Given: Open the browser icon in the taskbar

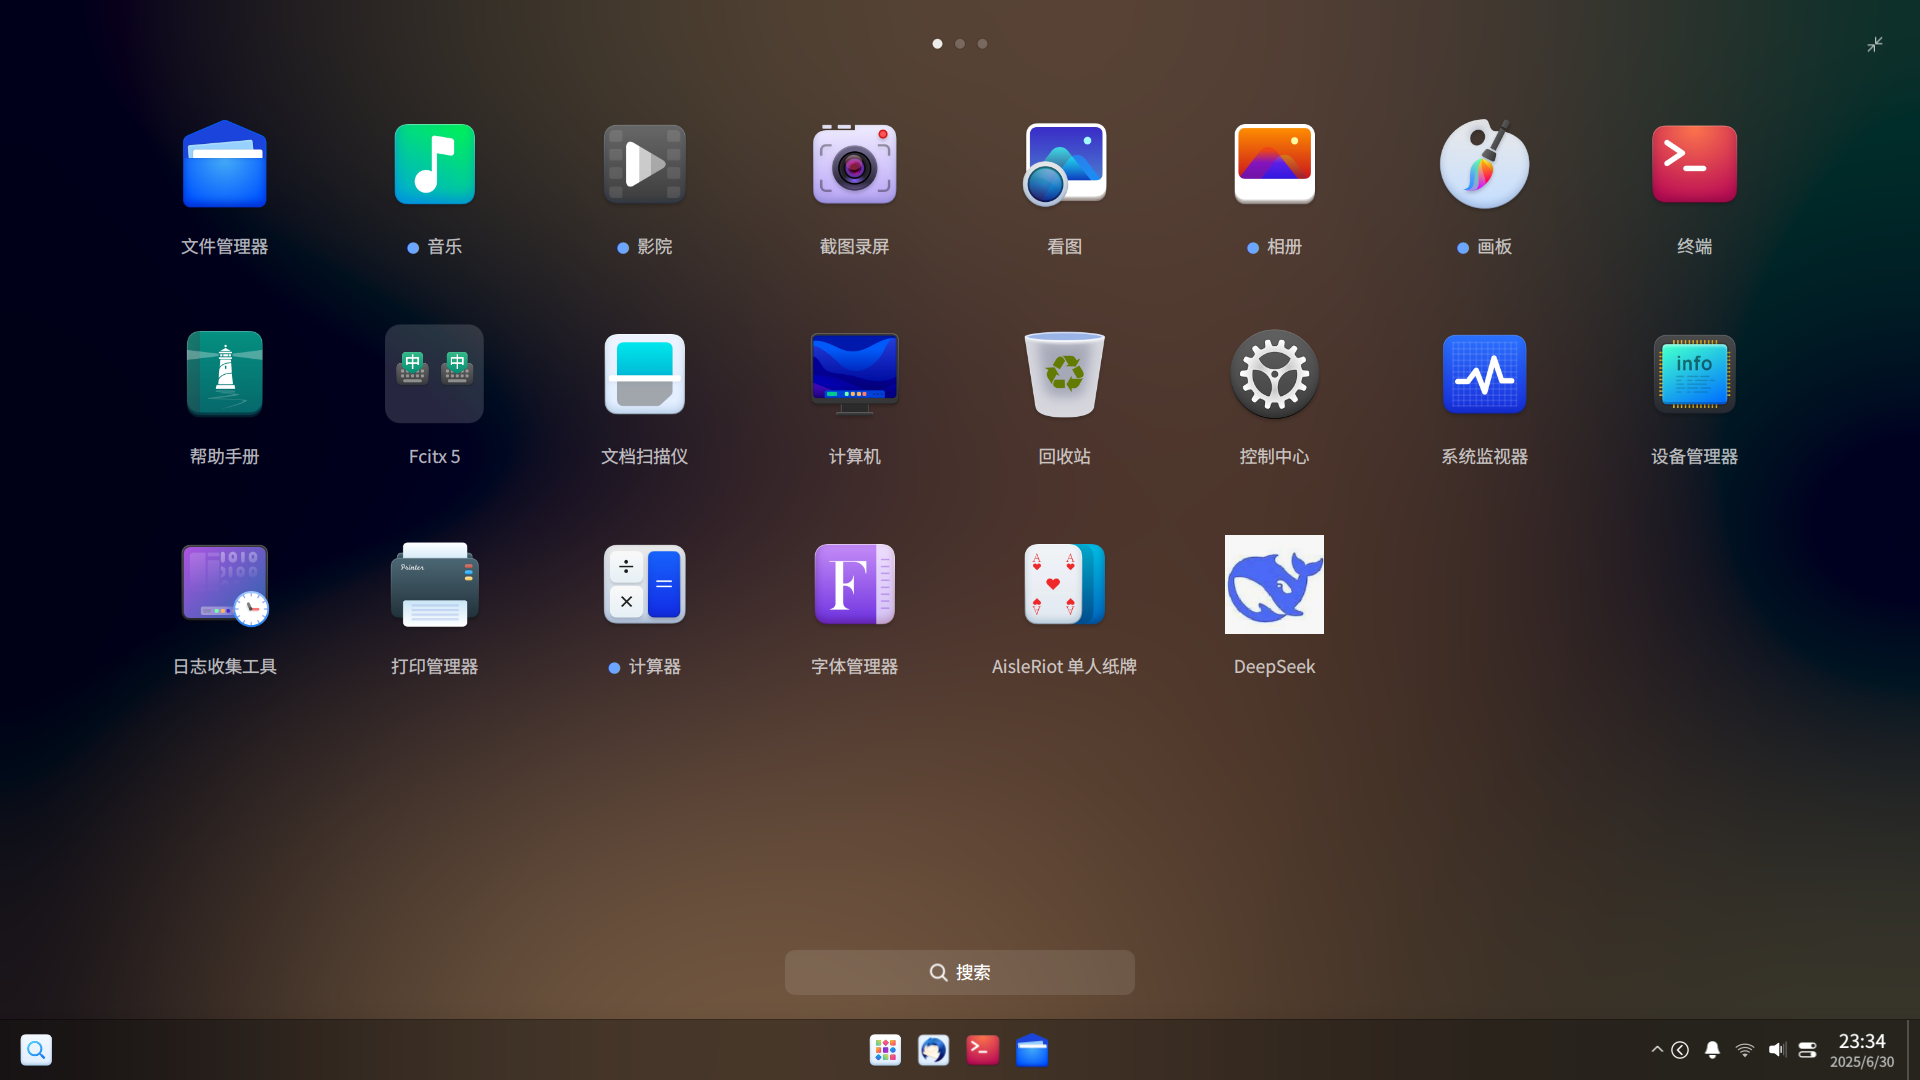Looking at the screenshot, I should tap(933, 1050).
